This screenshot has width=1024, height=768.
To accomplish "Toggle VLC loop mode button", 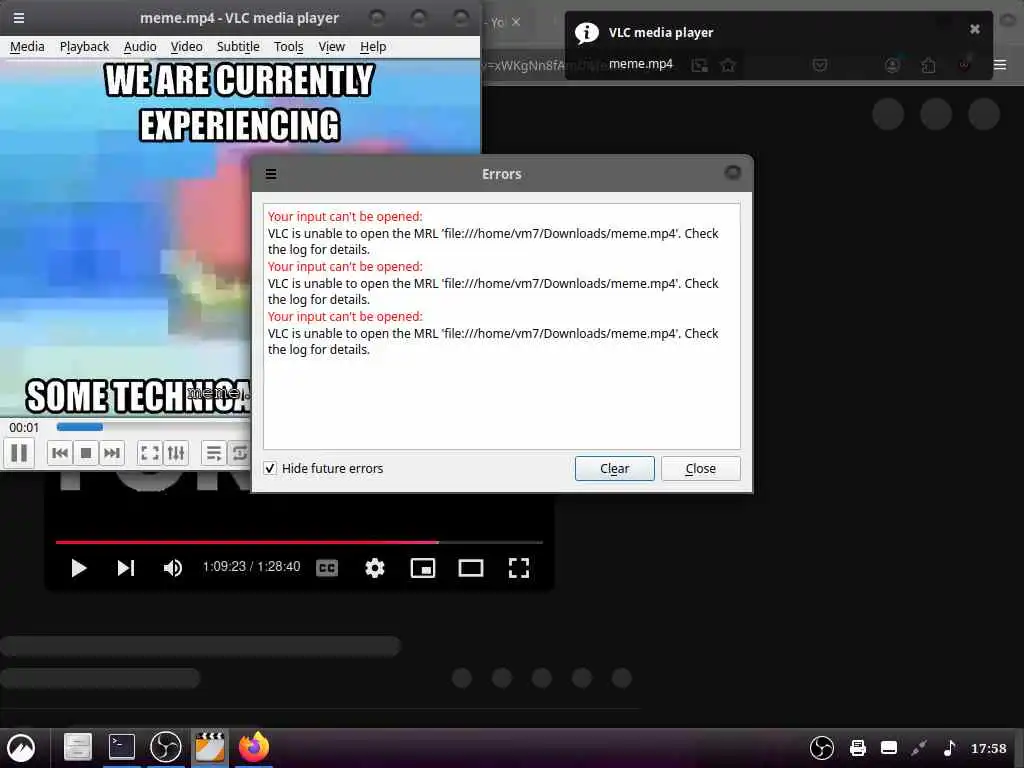I will pyautogui.click(x=239, y=453).
